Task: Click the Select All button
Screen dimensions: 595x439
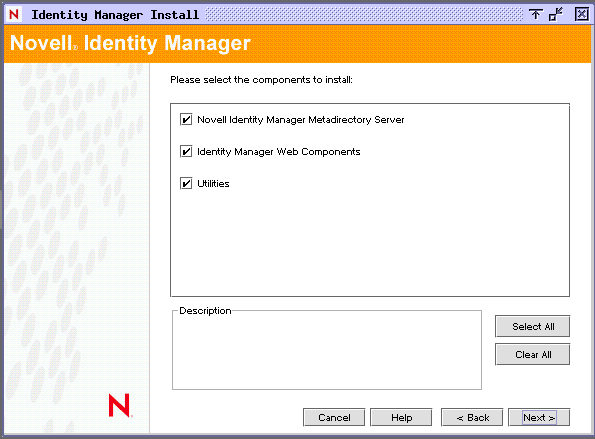Action: tap(532, 326)
